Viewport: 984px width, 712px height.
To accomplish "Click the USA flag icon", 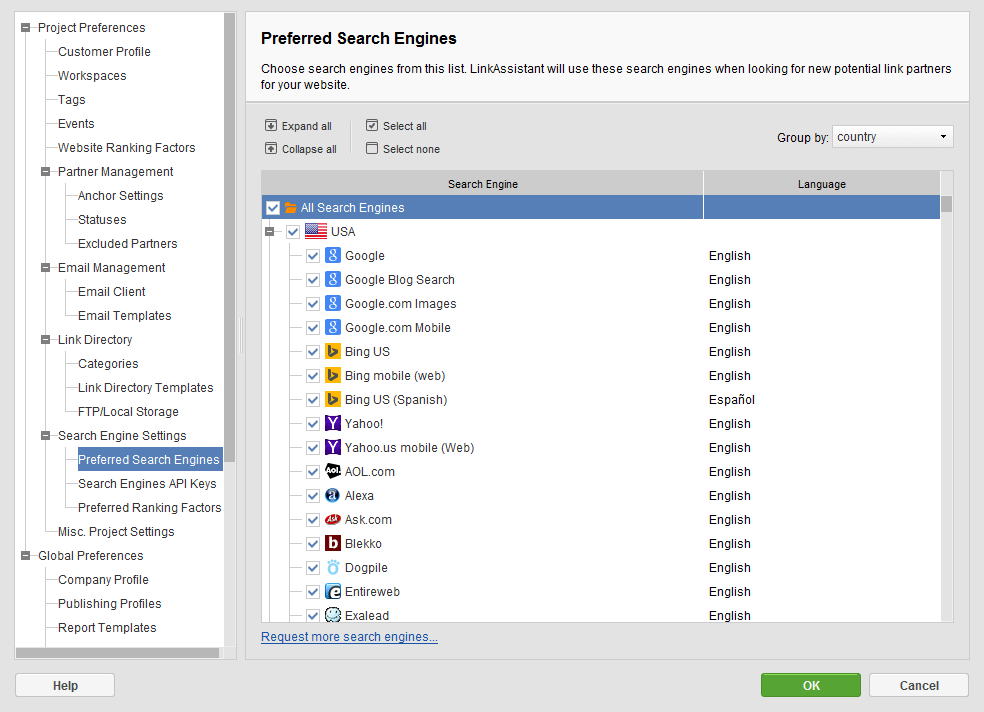I will [316, 231].
